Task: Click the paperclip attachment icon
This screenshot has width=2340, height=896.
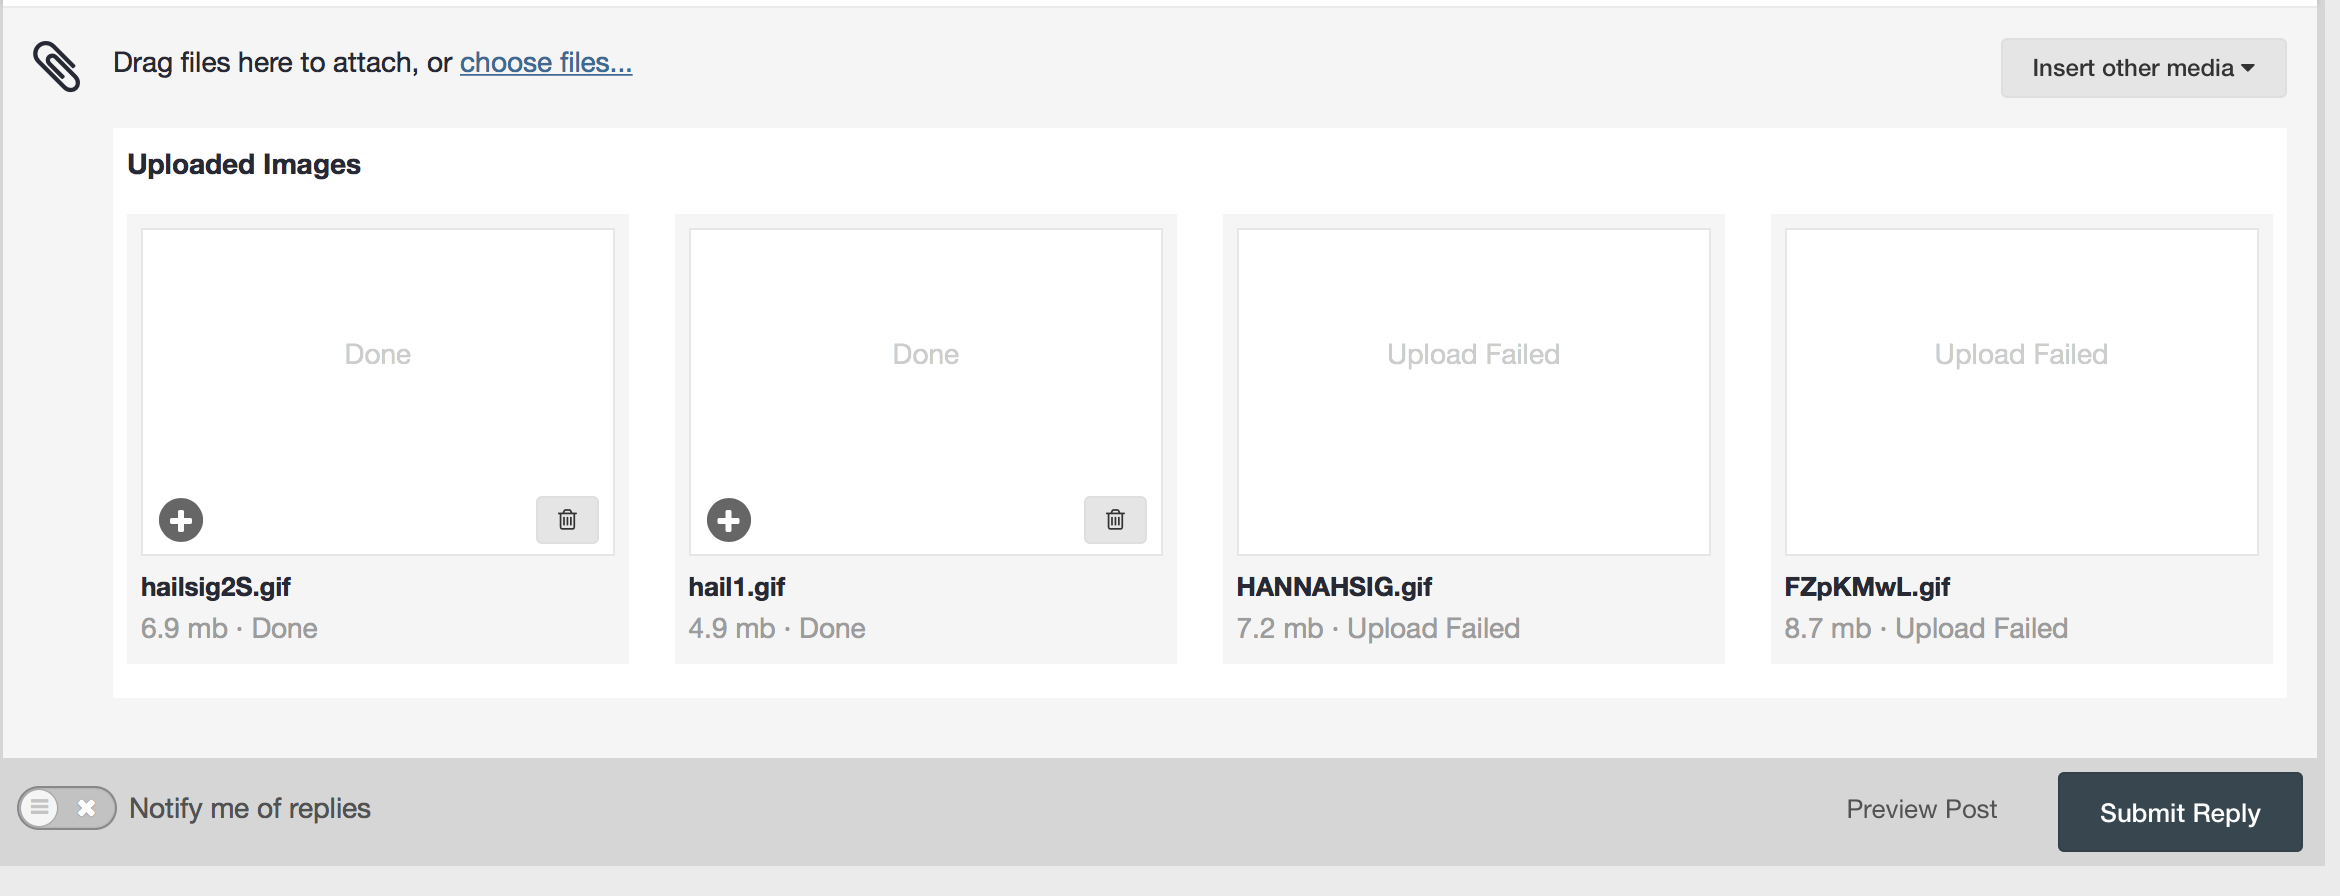Action: point(57,66)
